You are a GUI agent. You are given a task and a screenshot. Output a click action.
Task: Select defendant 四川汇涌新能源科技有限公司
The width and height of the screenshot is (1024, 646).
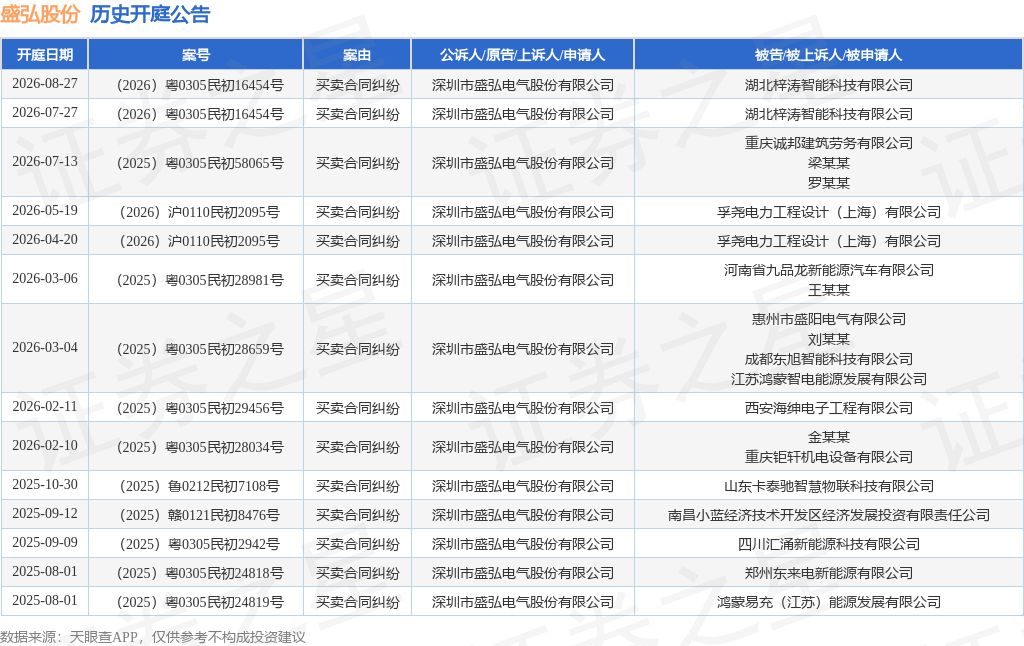click(x=829, y=544)
